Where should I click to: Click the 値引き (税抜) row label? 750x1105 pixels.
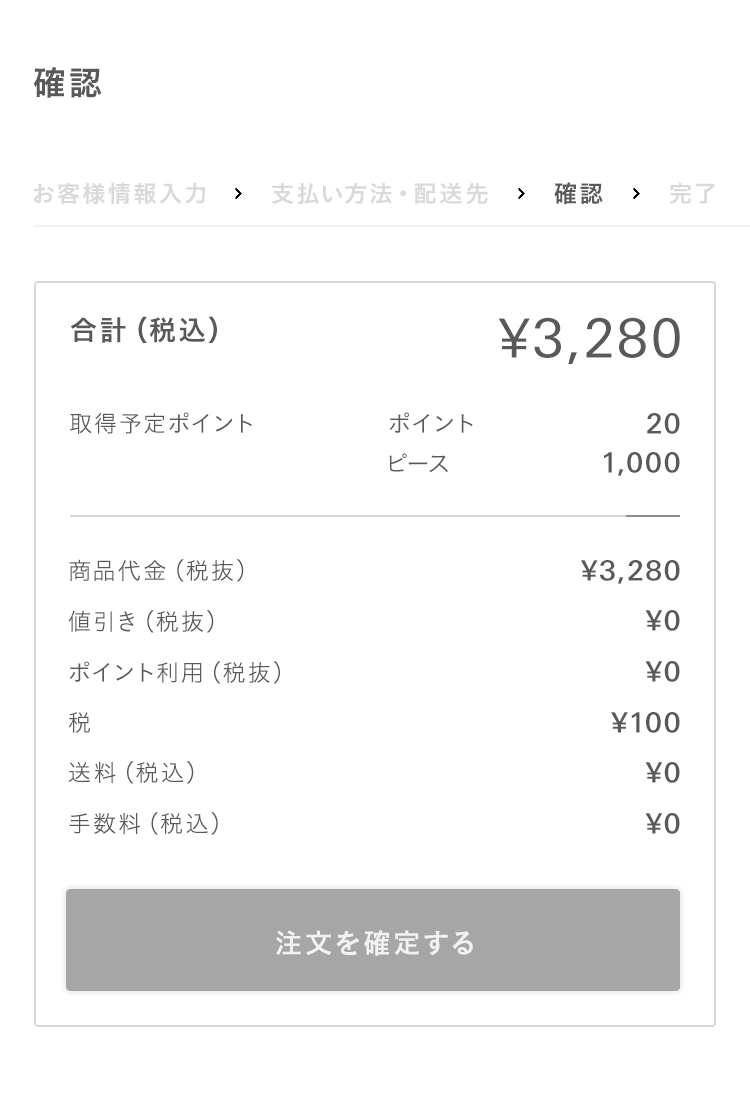[x=142, y=622]
